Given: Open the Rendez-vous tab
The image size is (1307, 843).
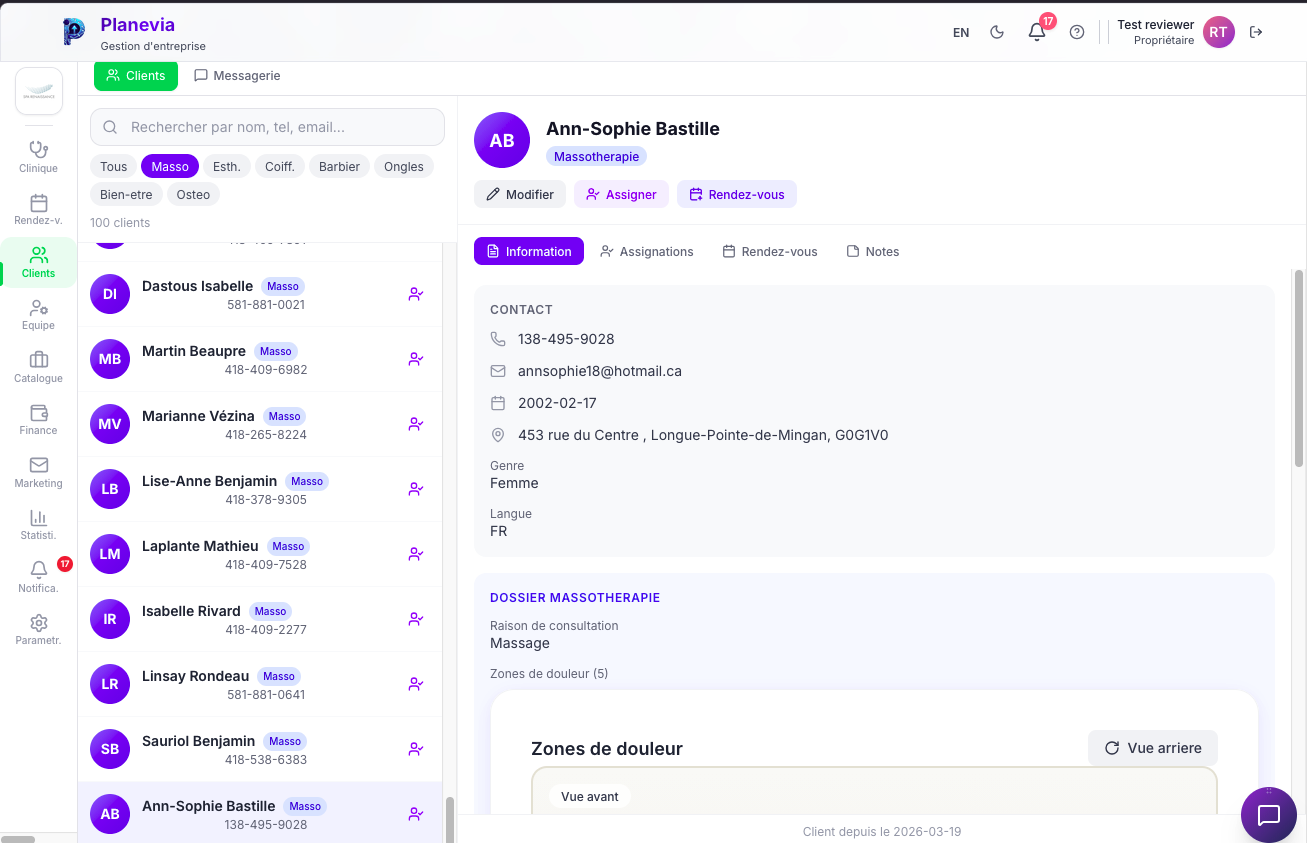Looking at the screenshot, I should click(770, 251).
